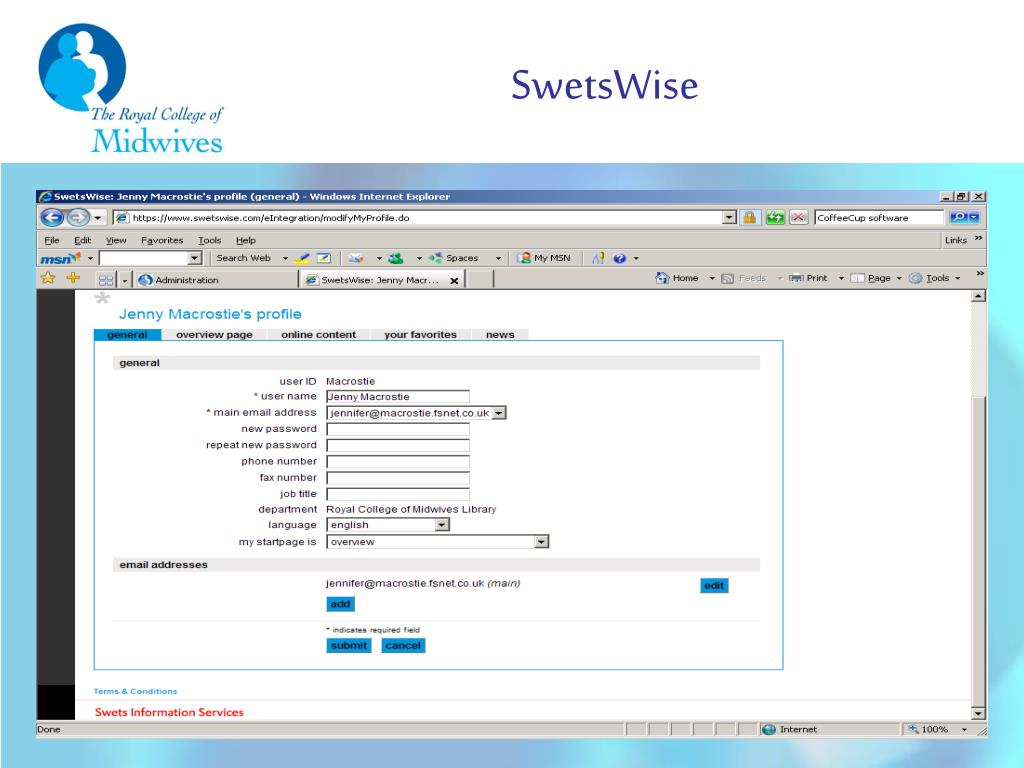The image size is (1024, 768).
Task: Expand the address bar URL dropdown
Action: click(729, 217)
